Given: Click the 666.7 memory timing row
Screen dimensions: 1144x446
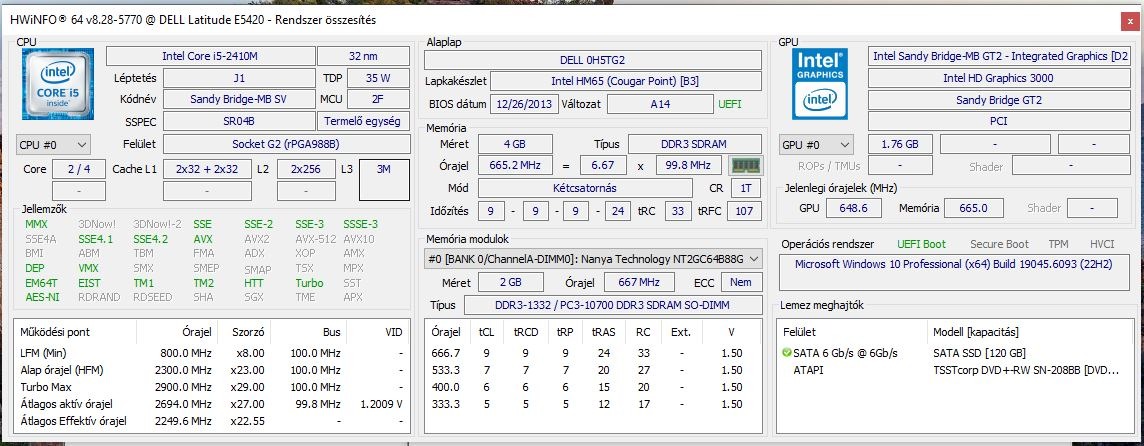Looking at the screenshot, I should (593, 353).
